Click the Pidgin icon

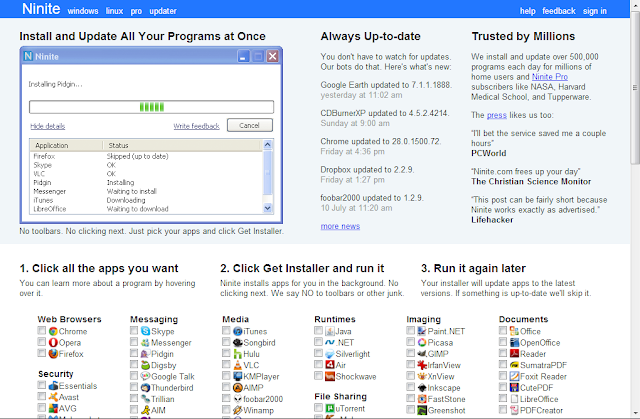(x=146, y=354)
